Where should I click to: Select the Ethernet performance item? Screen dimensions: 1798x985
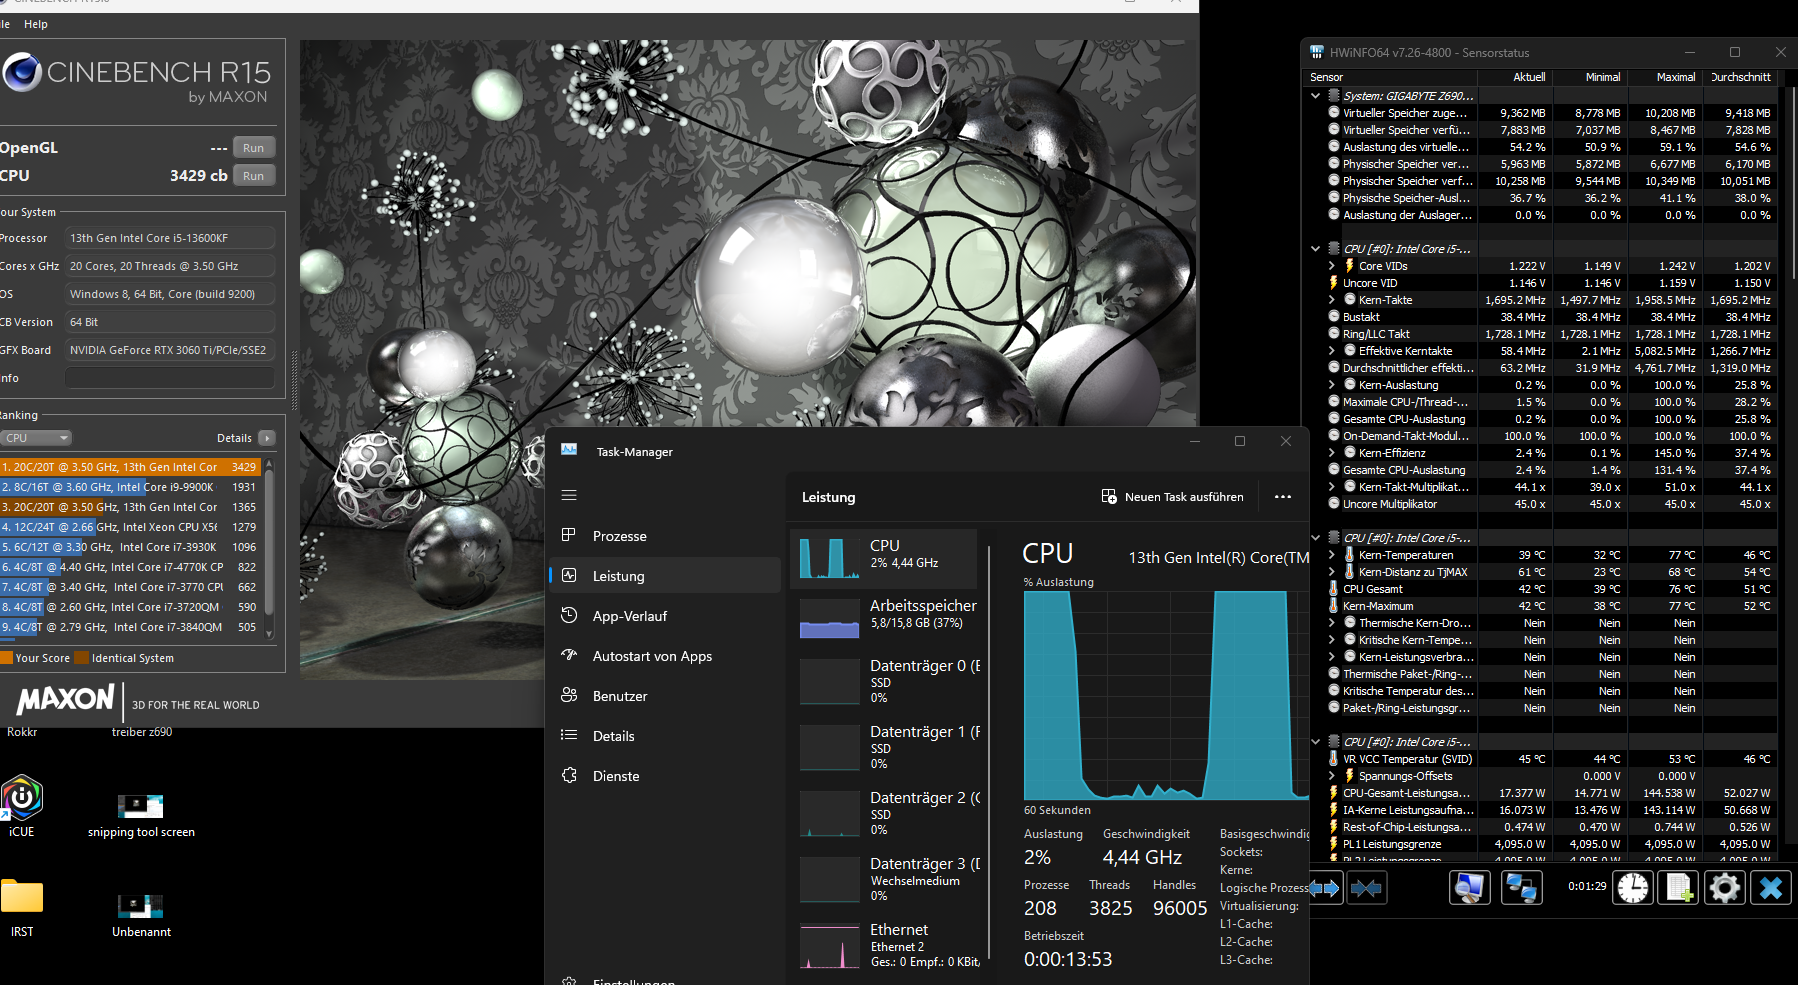[x=884, y=945]
